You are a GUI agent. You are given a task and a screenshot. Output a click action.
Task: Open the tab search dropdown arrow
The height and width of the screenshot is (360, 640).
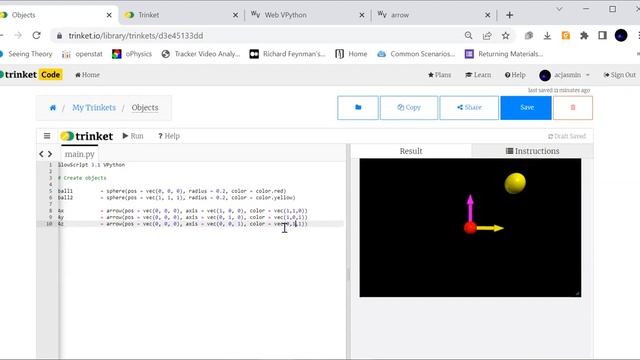click(x=559, y=9)
